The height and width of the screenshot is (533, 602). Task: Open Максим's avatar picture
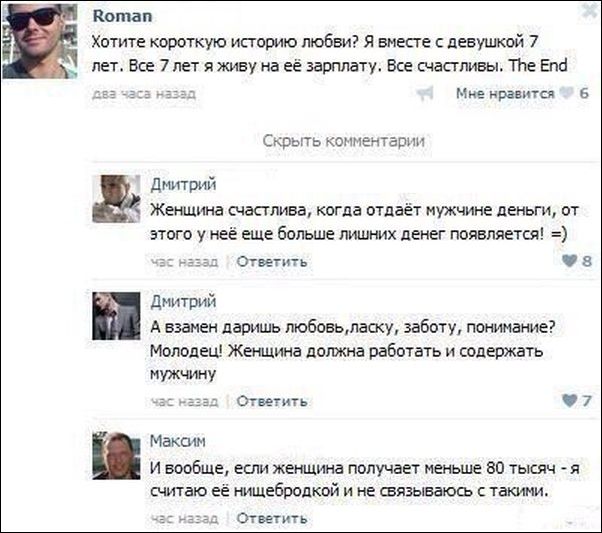pyautogui.click(x=116, y=455)
